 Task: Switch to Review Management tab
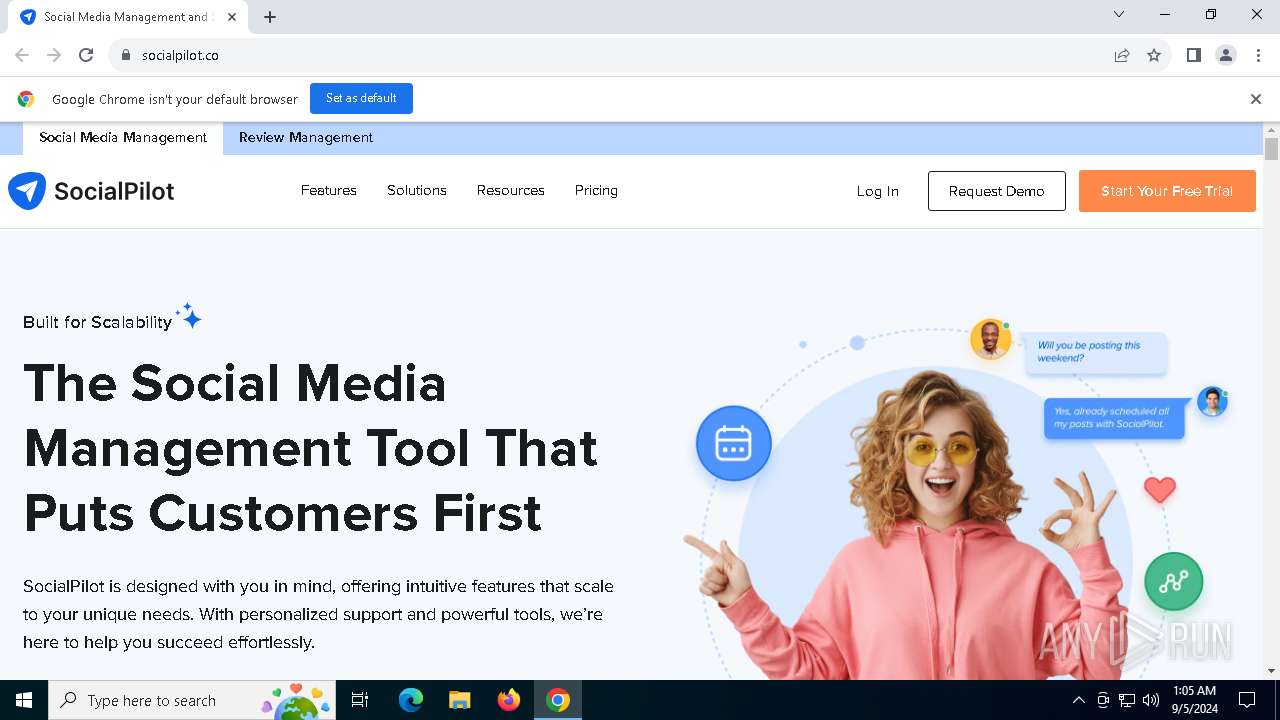click(306, 138)
